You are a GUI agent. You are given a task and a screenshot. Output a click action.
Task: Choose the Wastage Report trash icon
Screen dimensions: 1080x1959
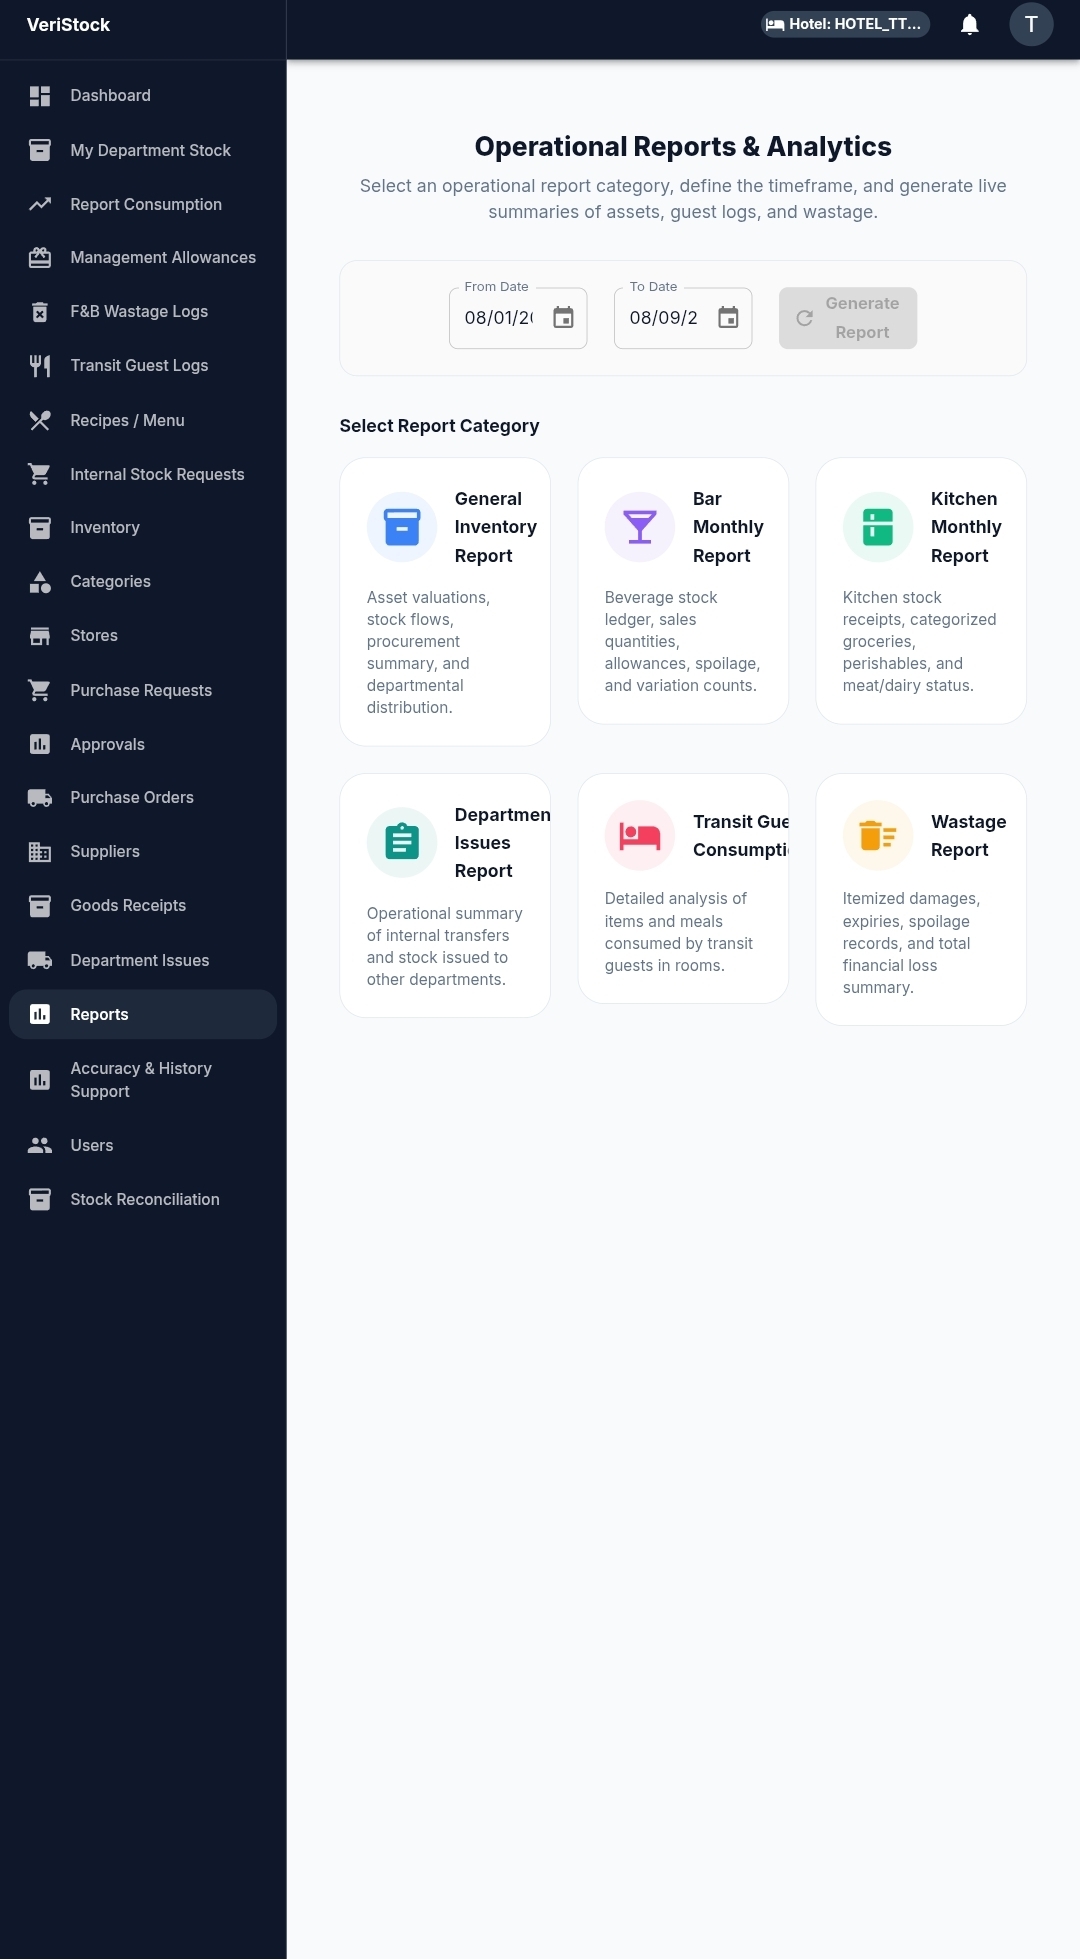pyautogui.click(x=878, y=835)
